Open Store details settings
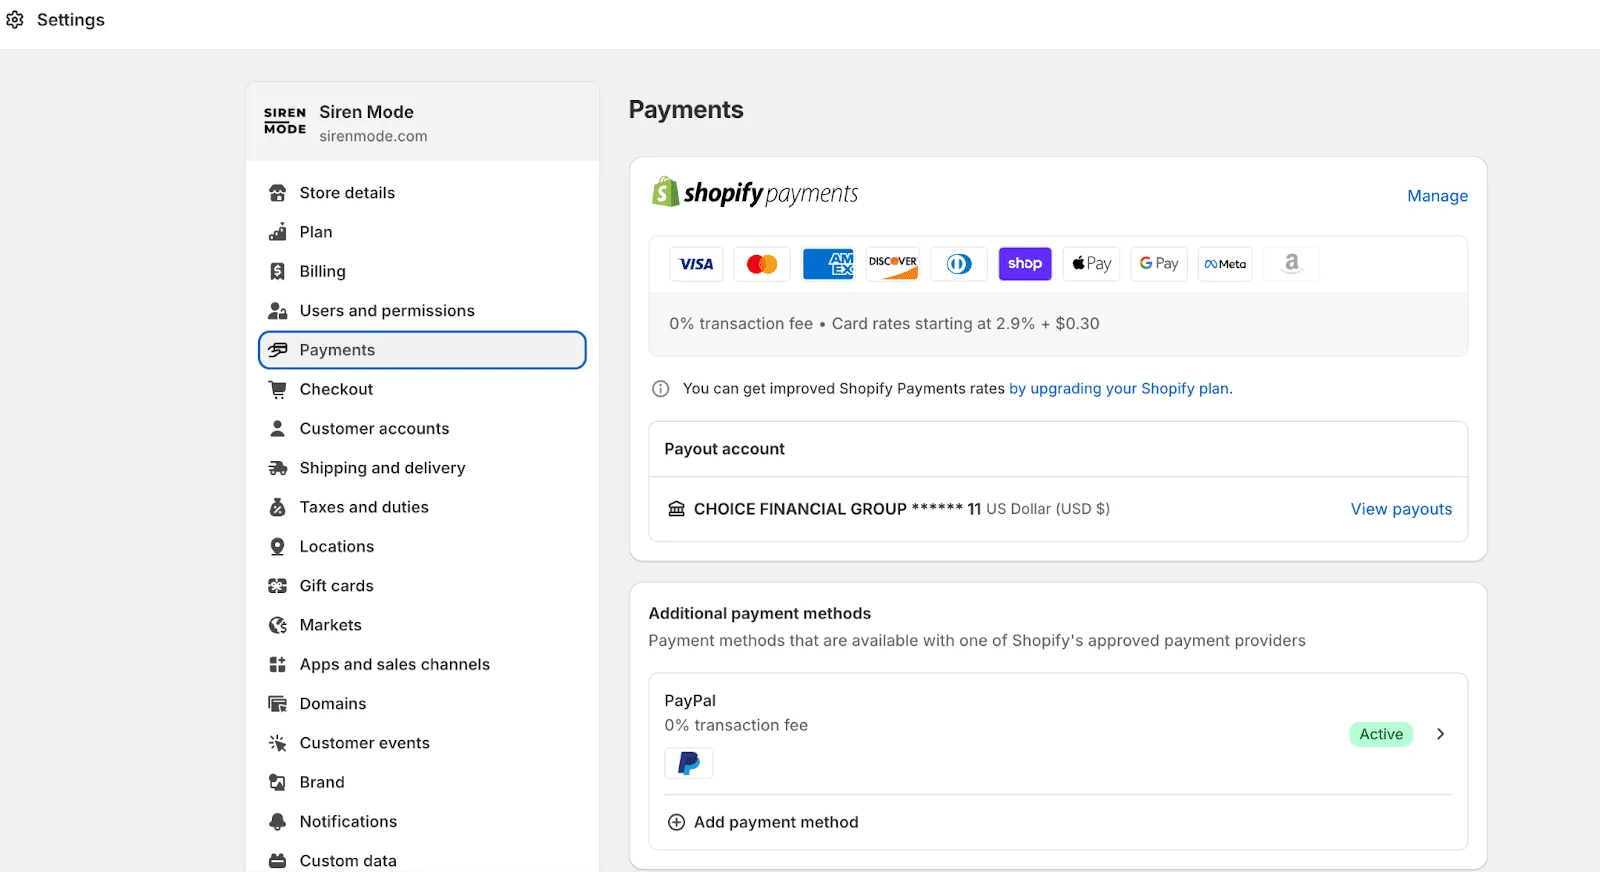The image size is (1600, 872). tap(422, 193)
